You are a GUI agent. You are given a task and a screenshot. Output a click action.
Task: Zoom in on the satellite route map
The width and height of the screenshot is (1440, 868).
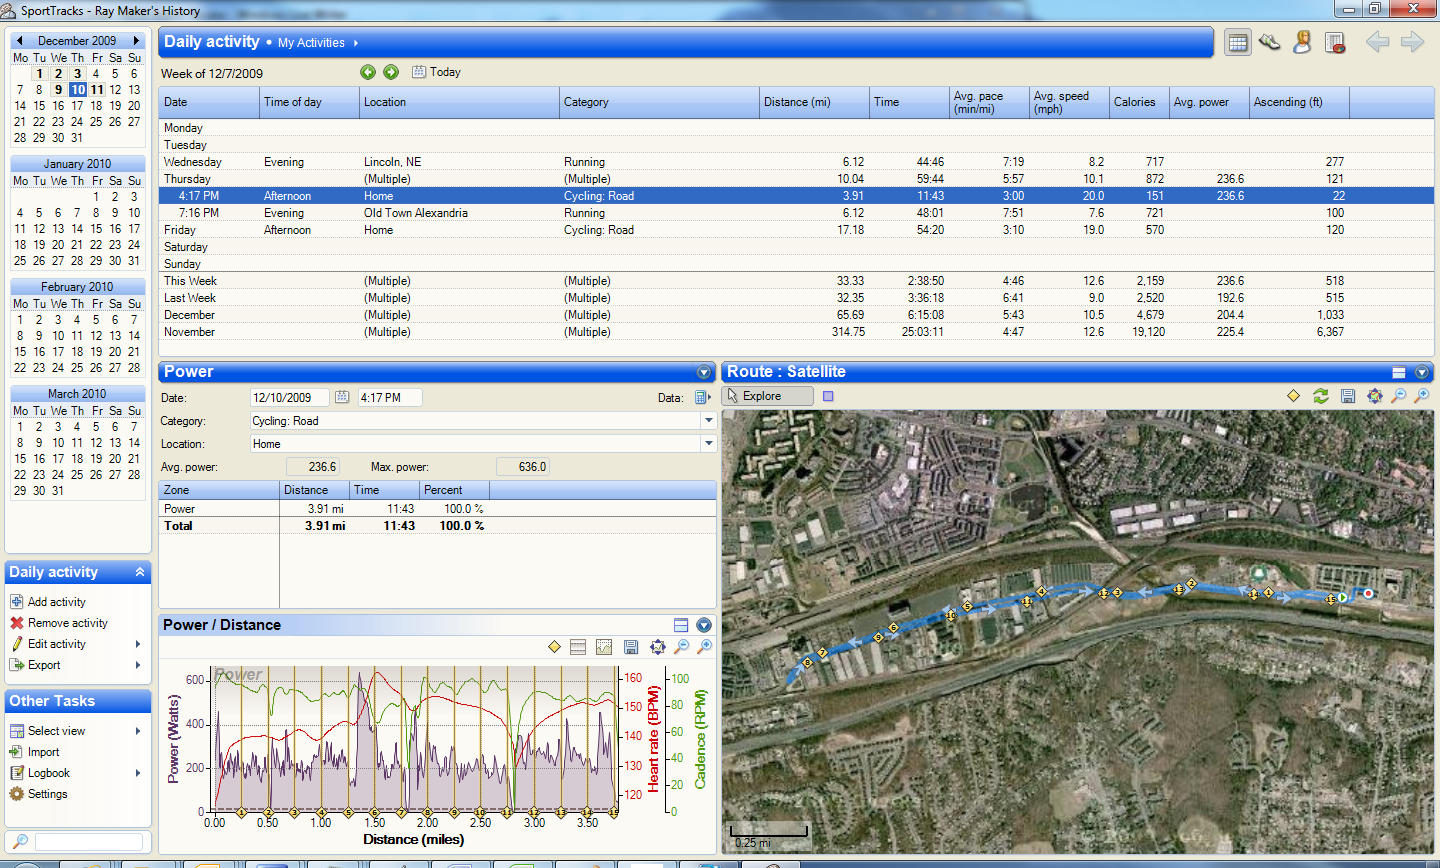click(1422, 396)
